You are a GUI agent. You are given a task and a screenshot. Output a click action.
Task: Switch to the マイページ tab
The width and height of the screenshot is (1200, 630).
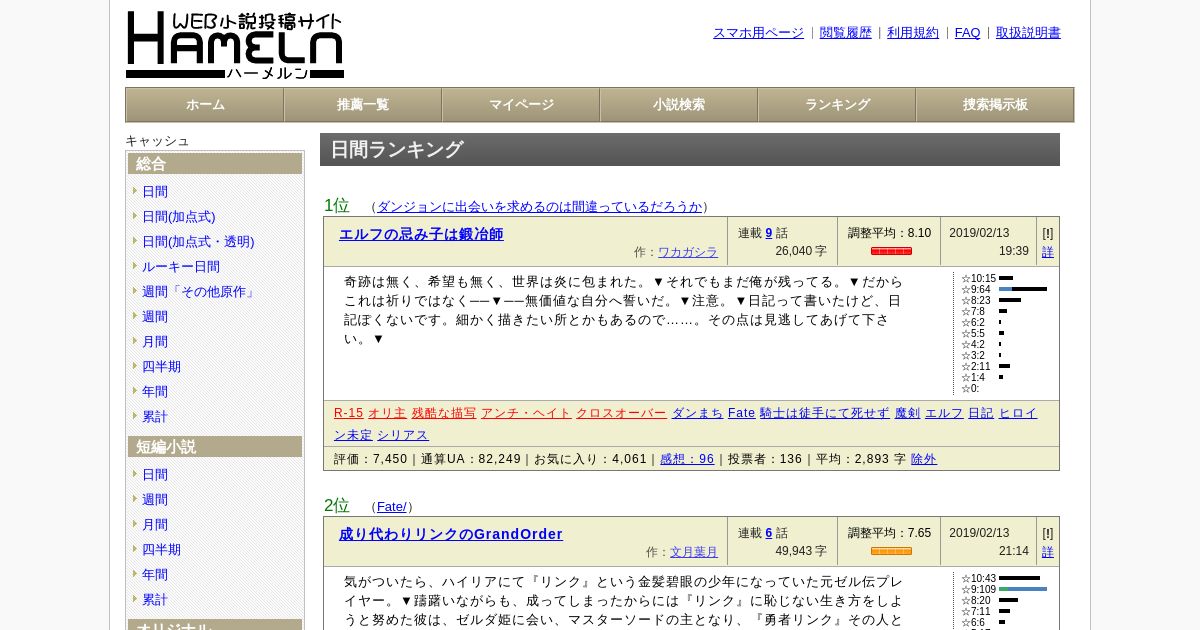coord(521,105)
